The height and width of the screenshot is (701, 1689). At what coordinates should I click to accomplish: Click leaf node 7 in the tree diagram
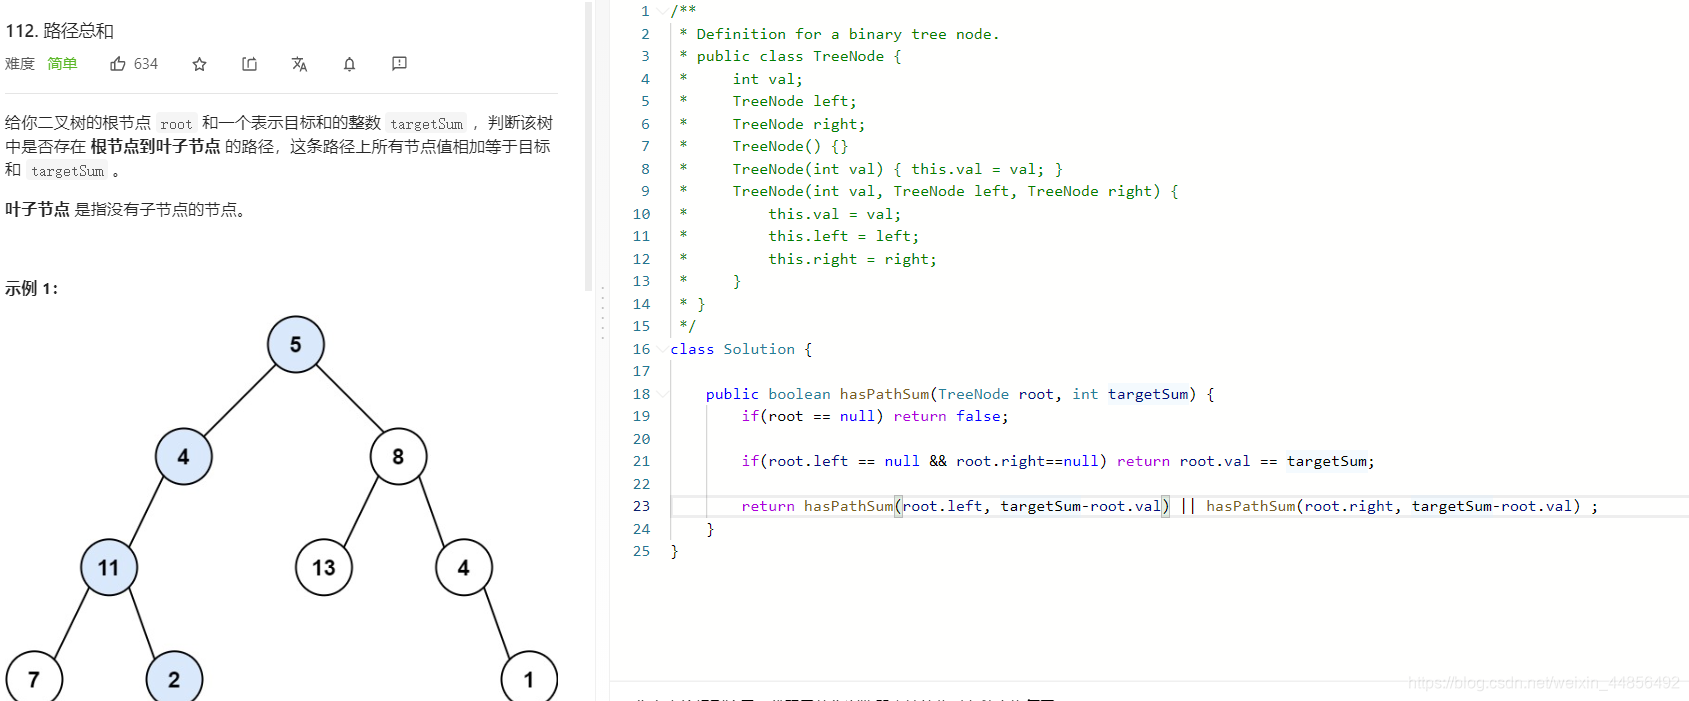[34, 678]
